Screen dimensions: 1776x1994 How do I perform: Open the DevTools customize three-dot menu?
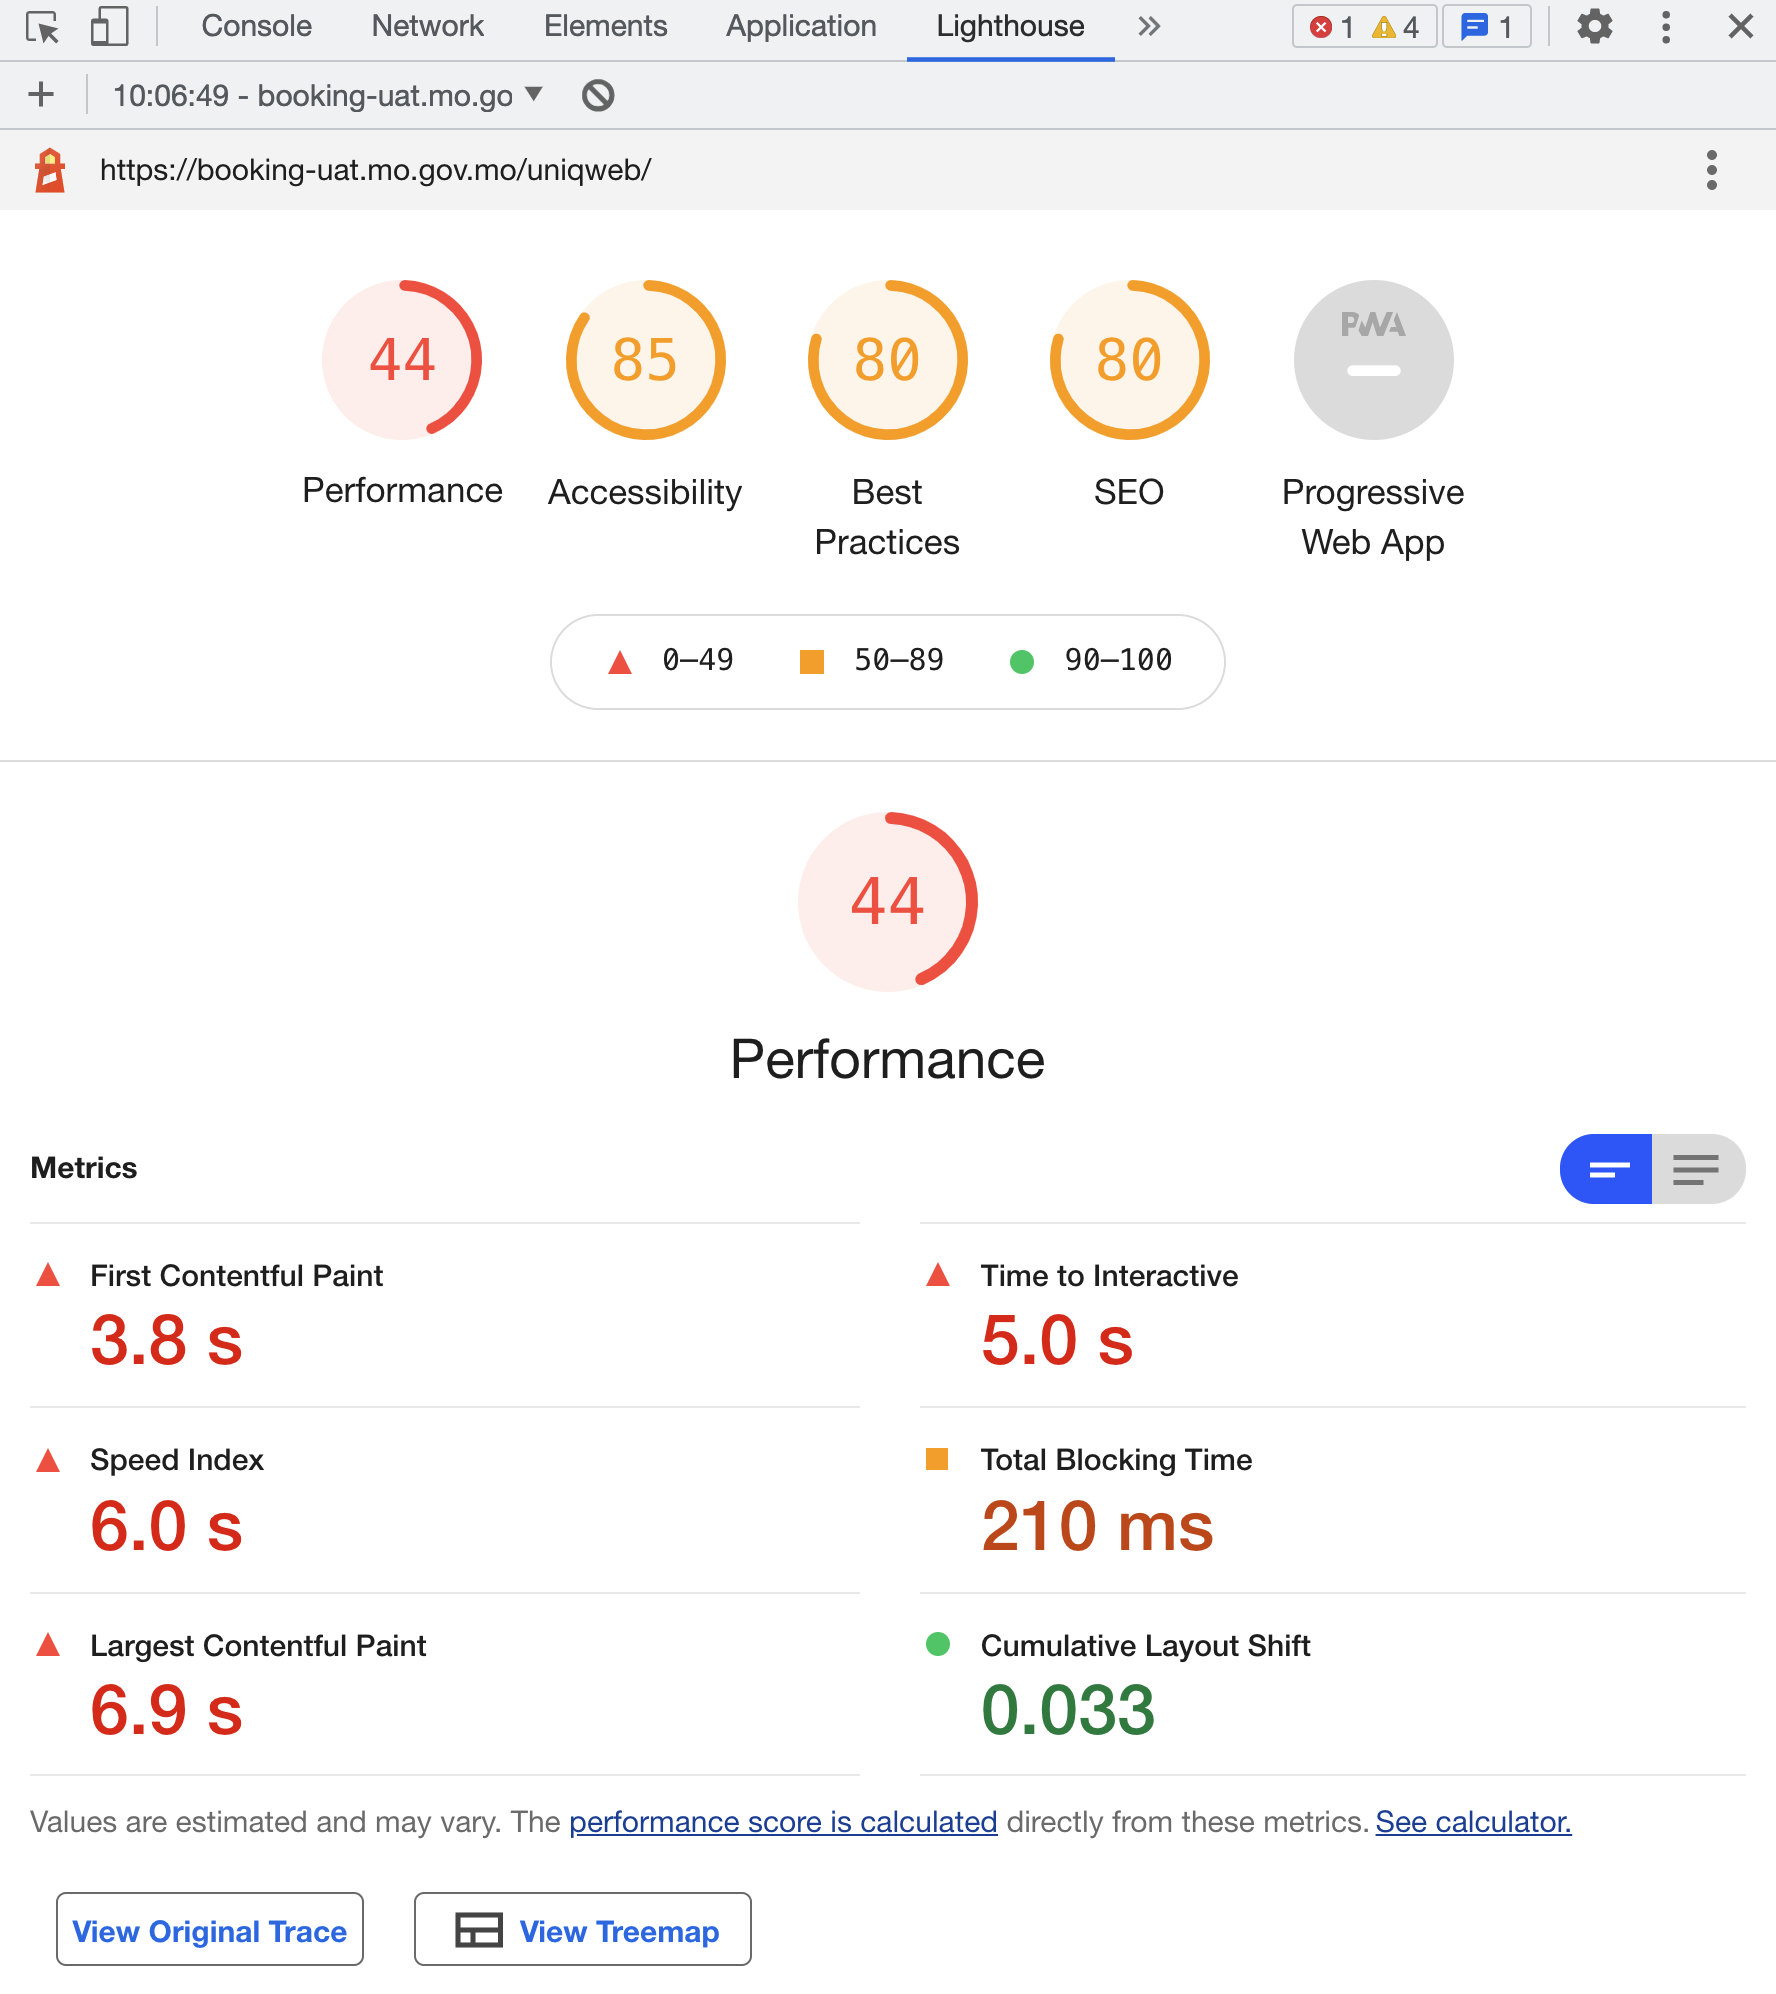click(1665, 27)
